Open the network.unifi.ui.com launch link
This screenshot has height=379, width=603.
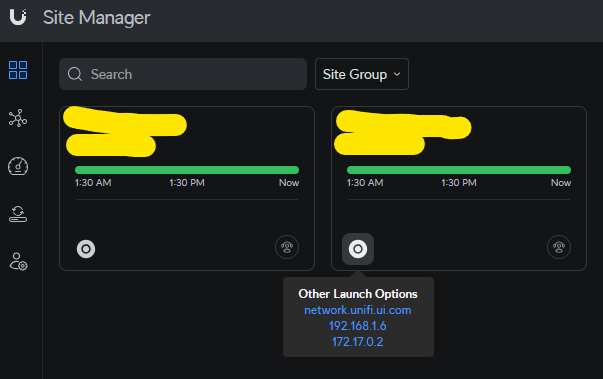point(358,310)
